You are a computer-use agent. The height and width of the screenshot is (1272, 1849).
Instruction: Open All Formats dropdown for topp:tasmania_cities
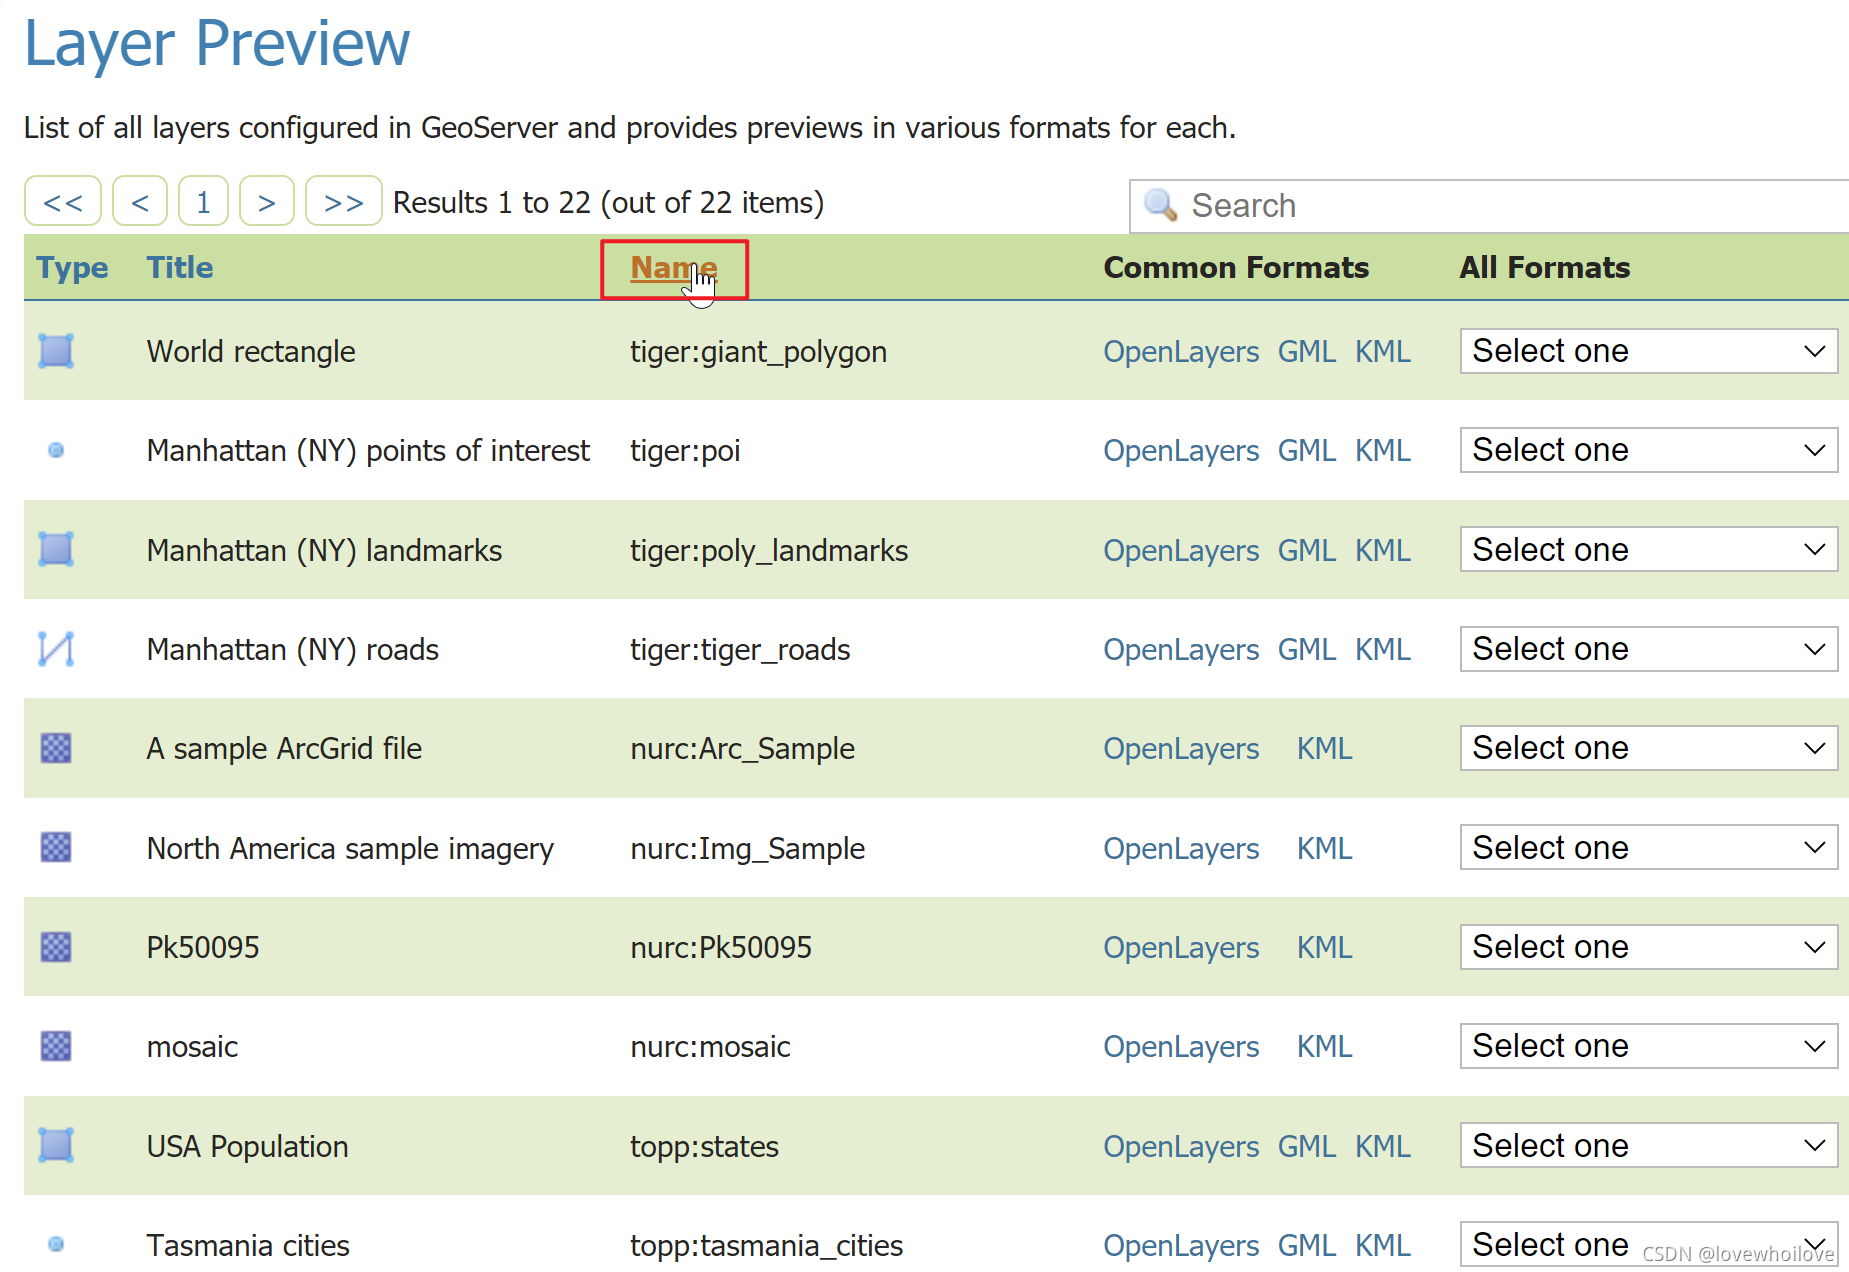click(x=1648, y=1244)
